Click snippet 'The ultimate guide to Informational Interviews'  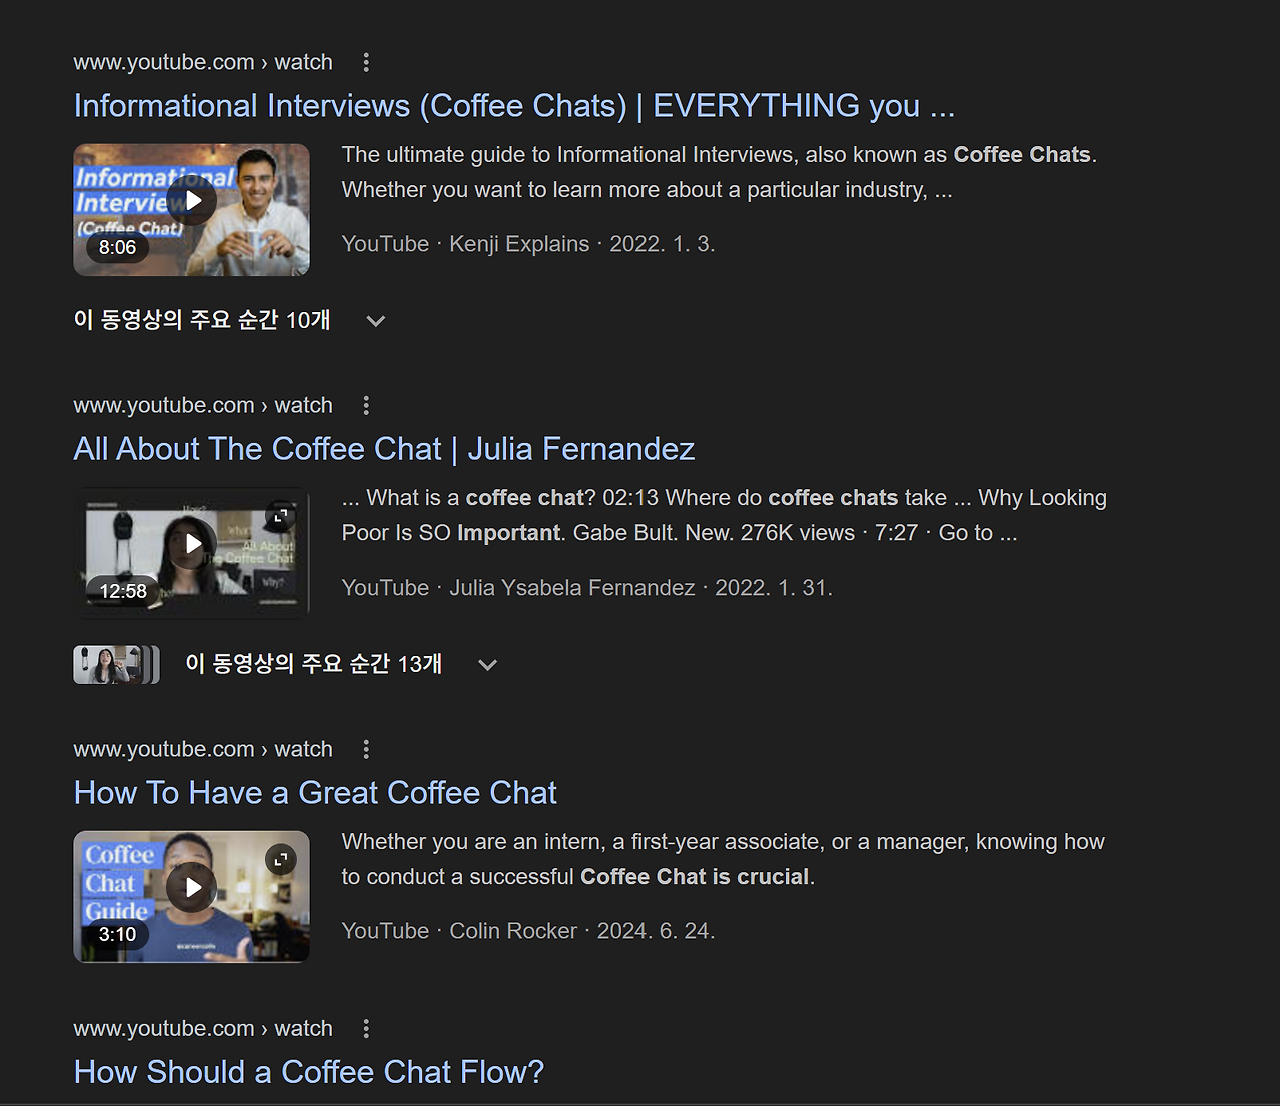pyautogui.click(x=720, y=172)
